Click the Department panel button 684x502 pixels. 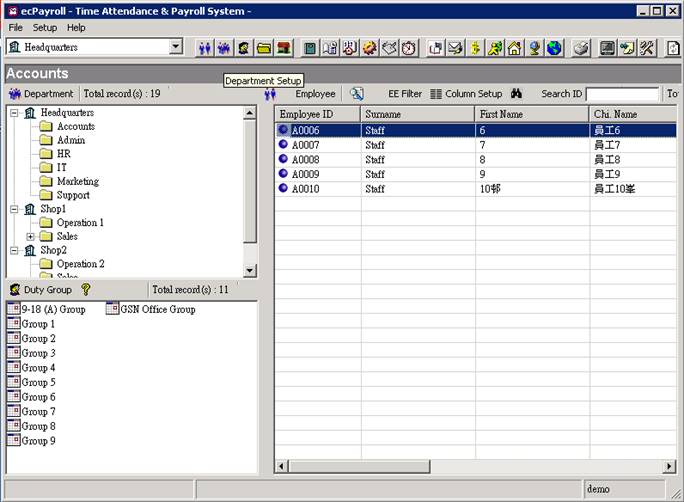[x=41, y=94]
